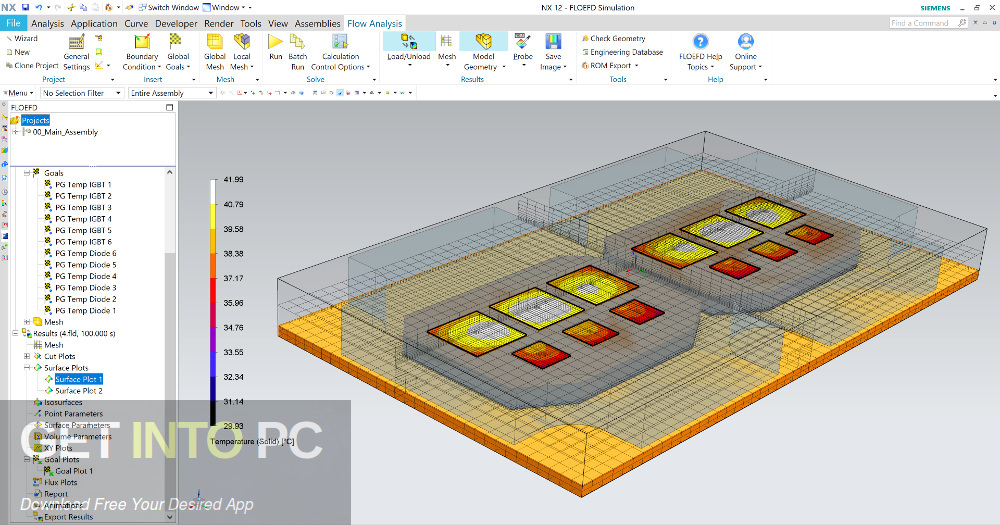Click the Save Image icon
This screenshot has width=1000, height=525.
553,42
